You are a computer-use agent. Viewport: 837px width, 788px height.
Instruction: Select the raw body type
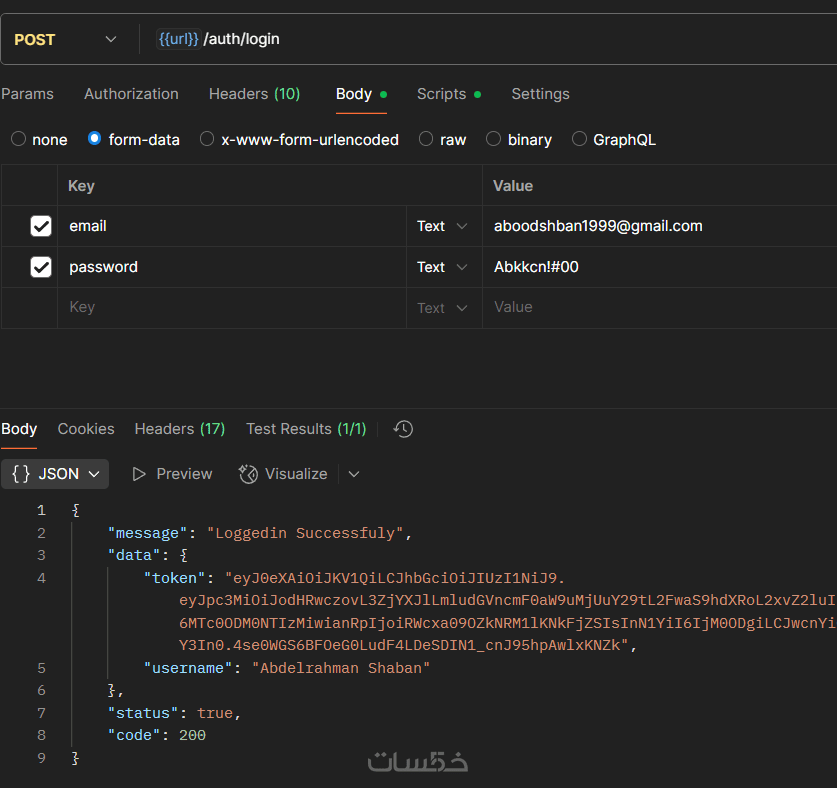[426, 140]
